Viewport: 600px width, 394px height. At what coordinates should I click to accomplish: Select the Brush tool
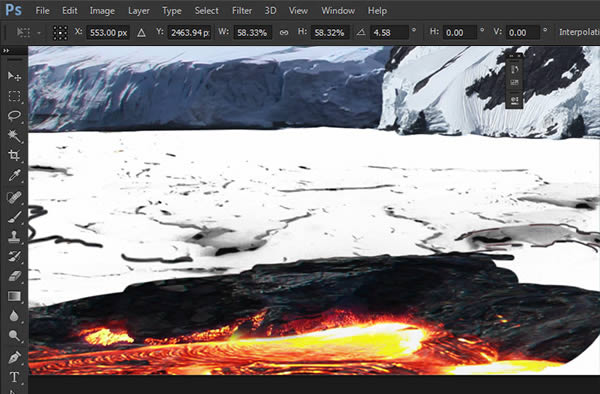click(x=14, y=217)
